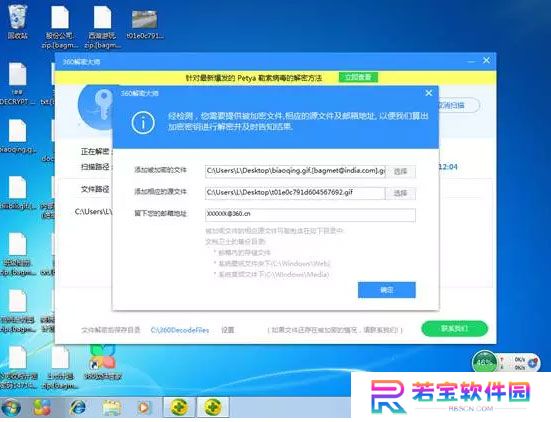The height and width of the screenshot is (422, 551).
Task: Open the Recycle Bin desktop icon
Action: (17, 21)
